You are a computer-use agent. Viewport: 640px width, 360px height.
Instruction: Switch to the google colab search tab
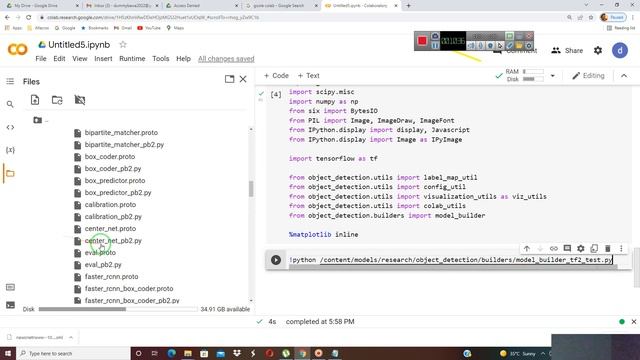click(x=281, y=6)
